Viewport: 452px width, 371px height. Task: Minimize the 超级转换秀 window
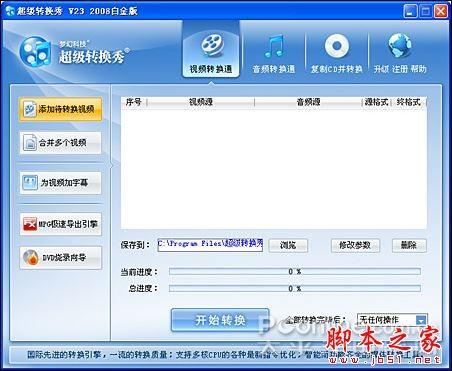(410, 11)
